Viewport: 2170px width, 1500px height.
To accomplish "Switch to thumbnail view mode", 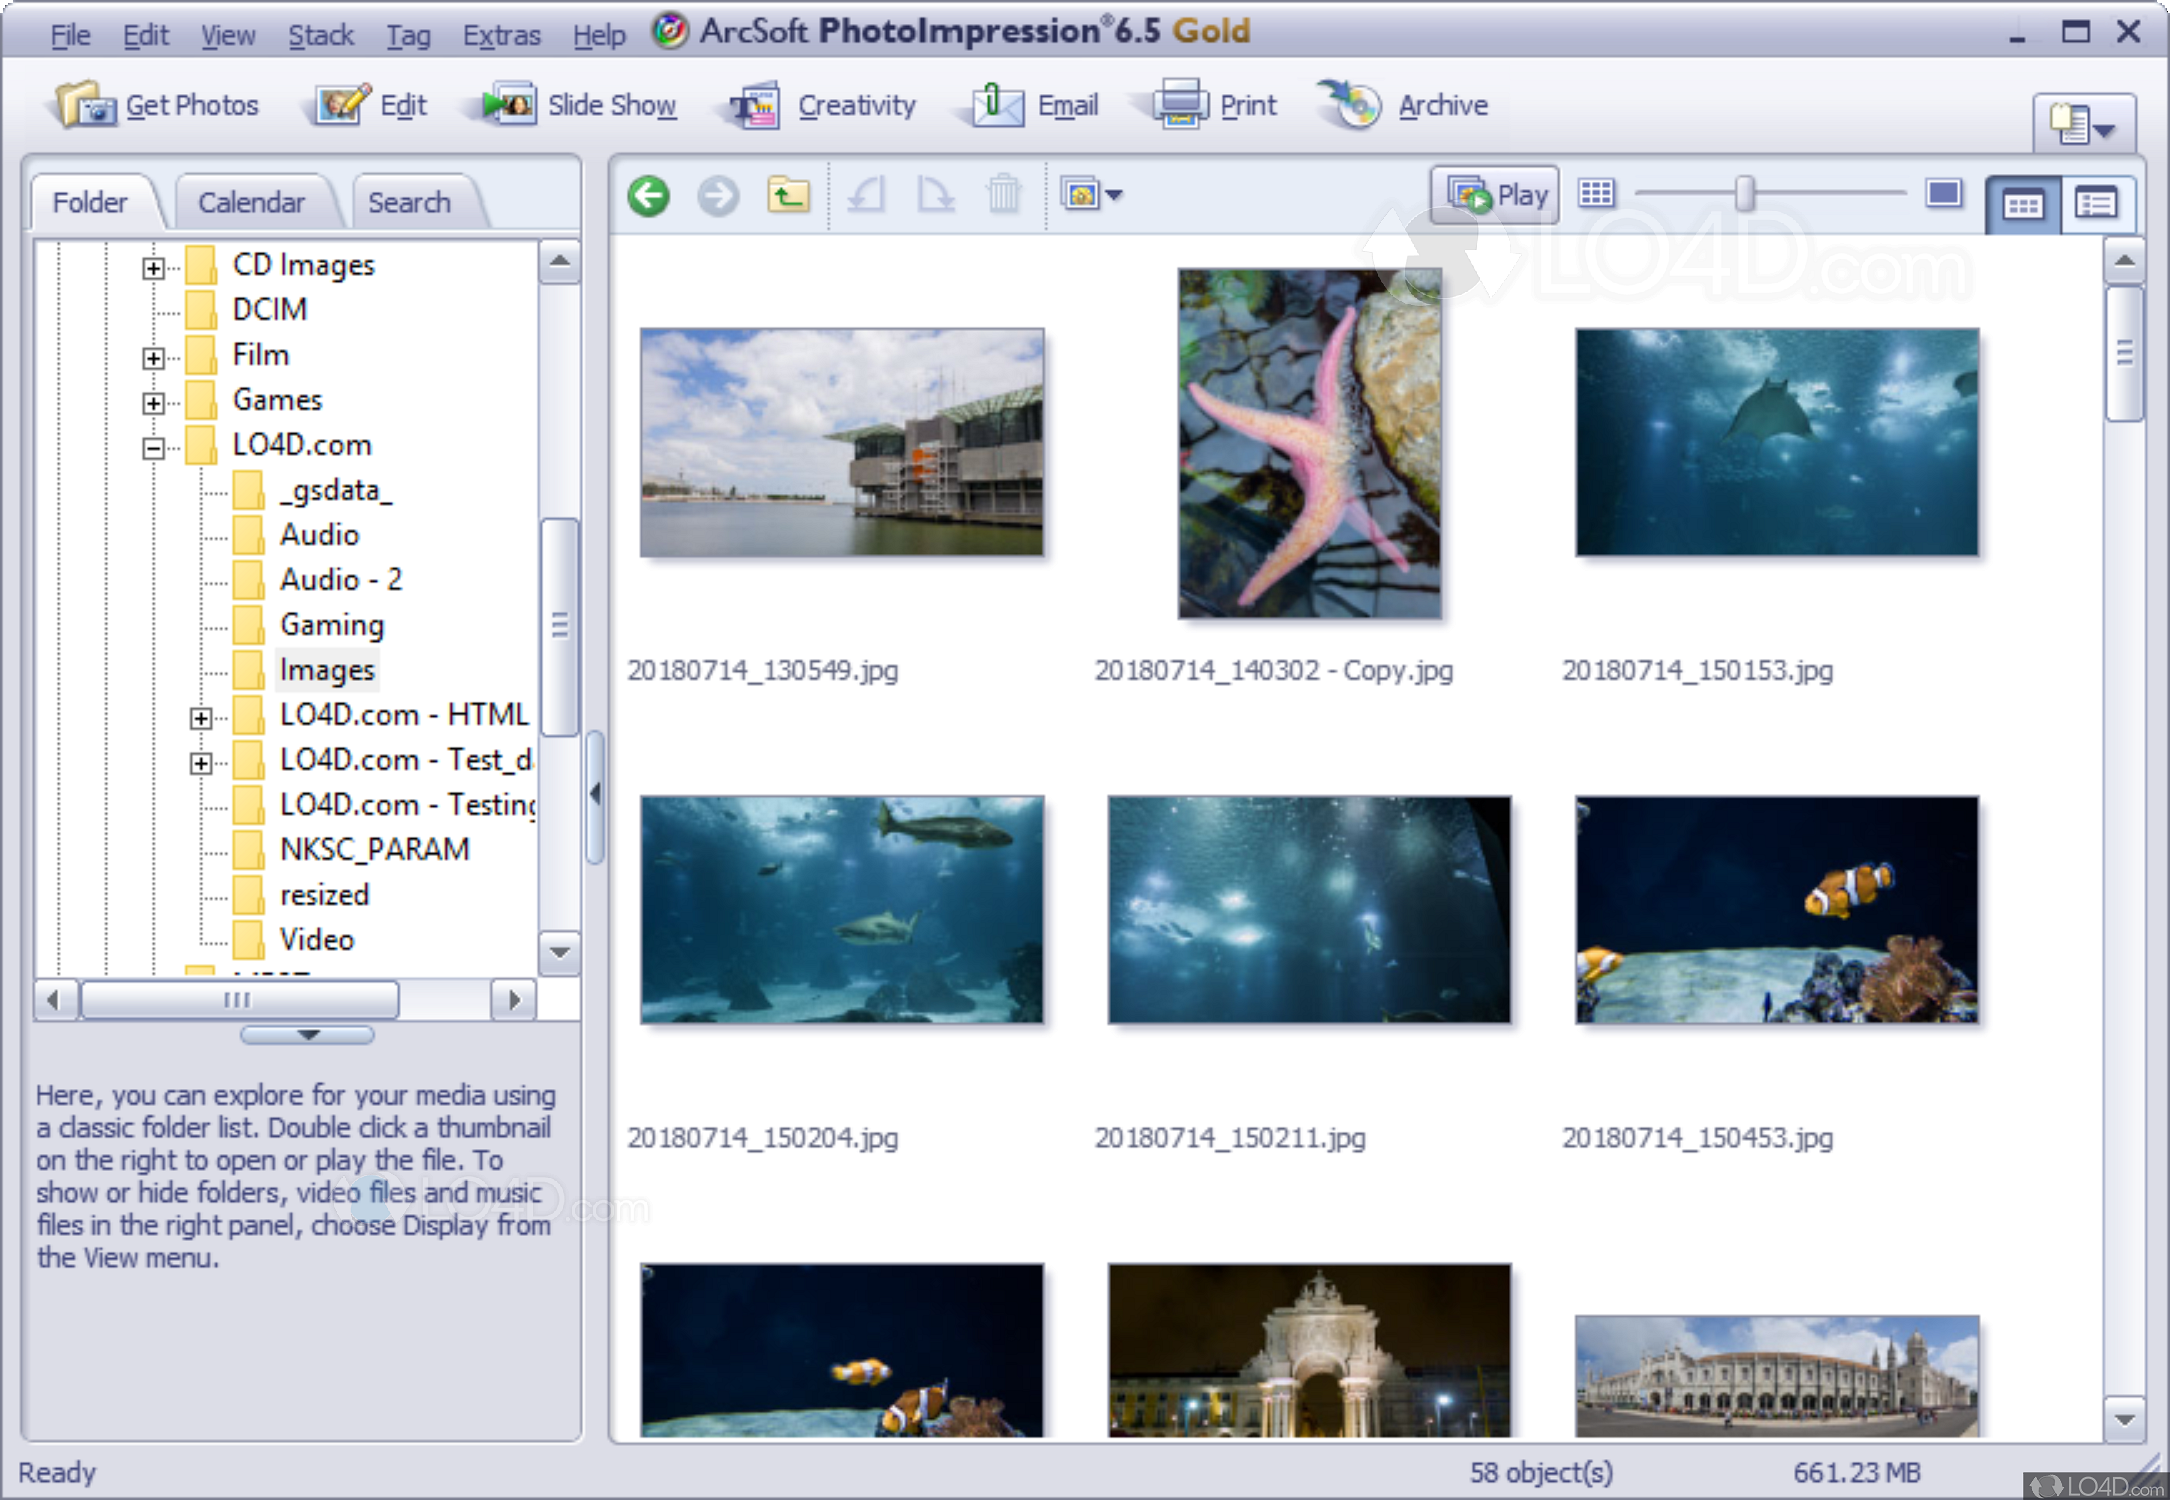I will tap(2022, 205).
